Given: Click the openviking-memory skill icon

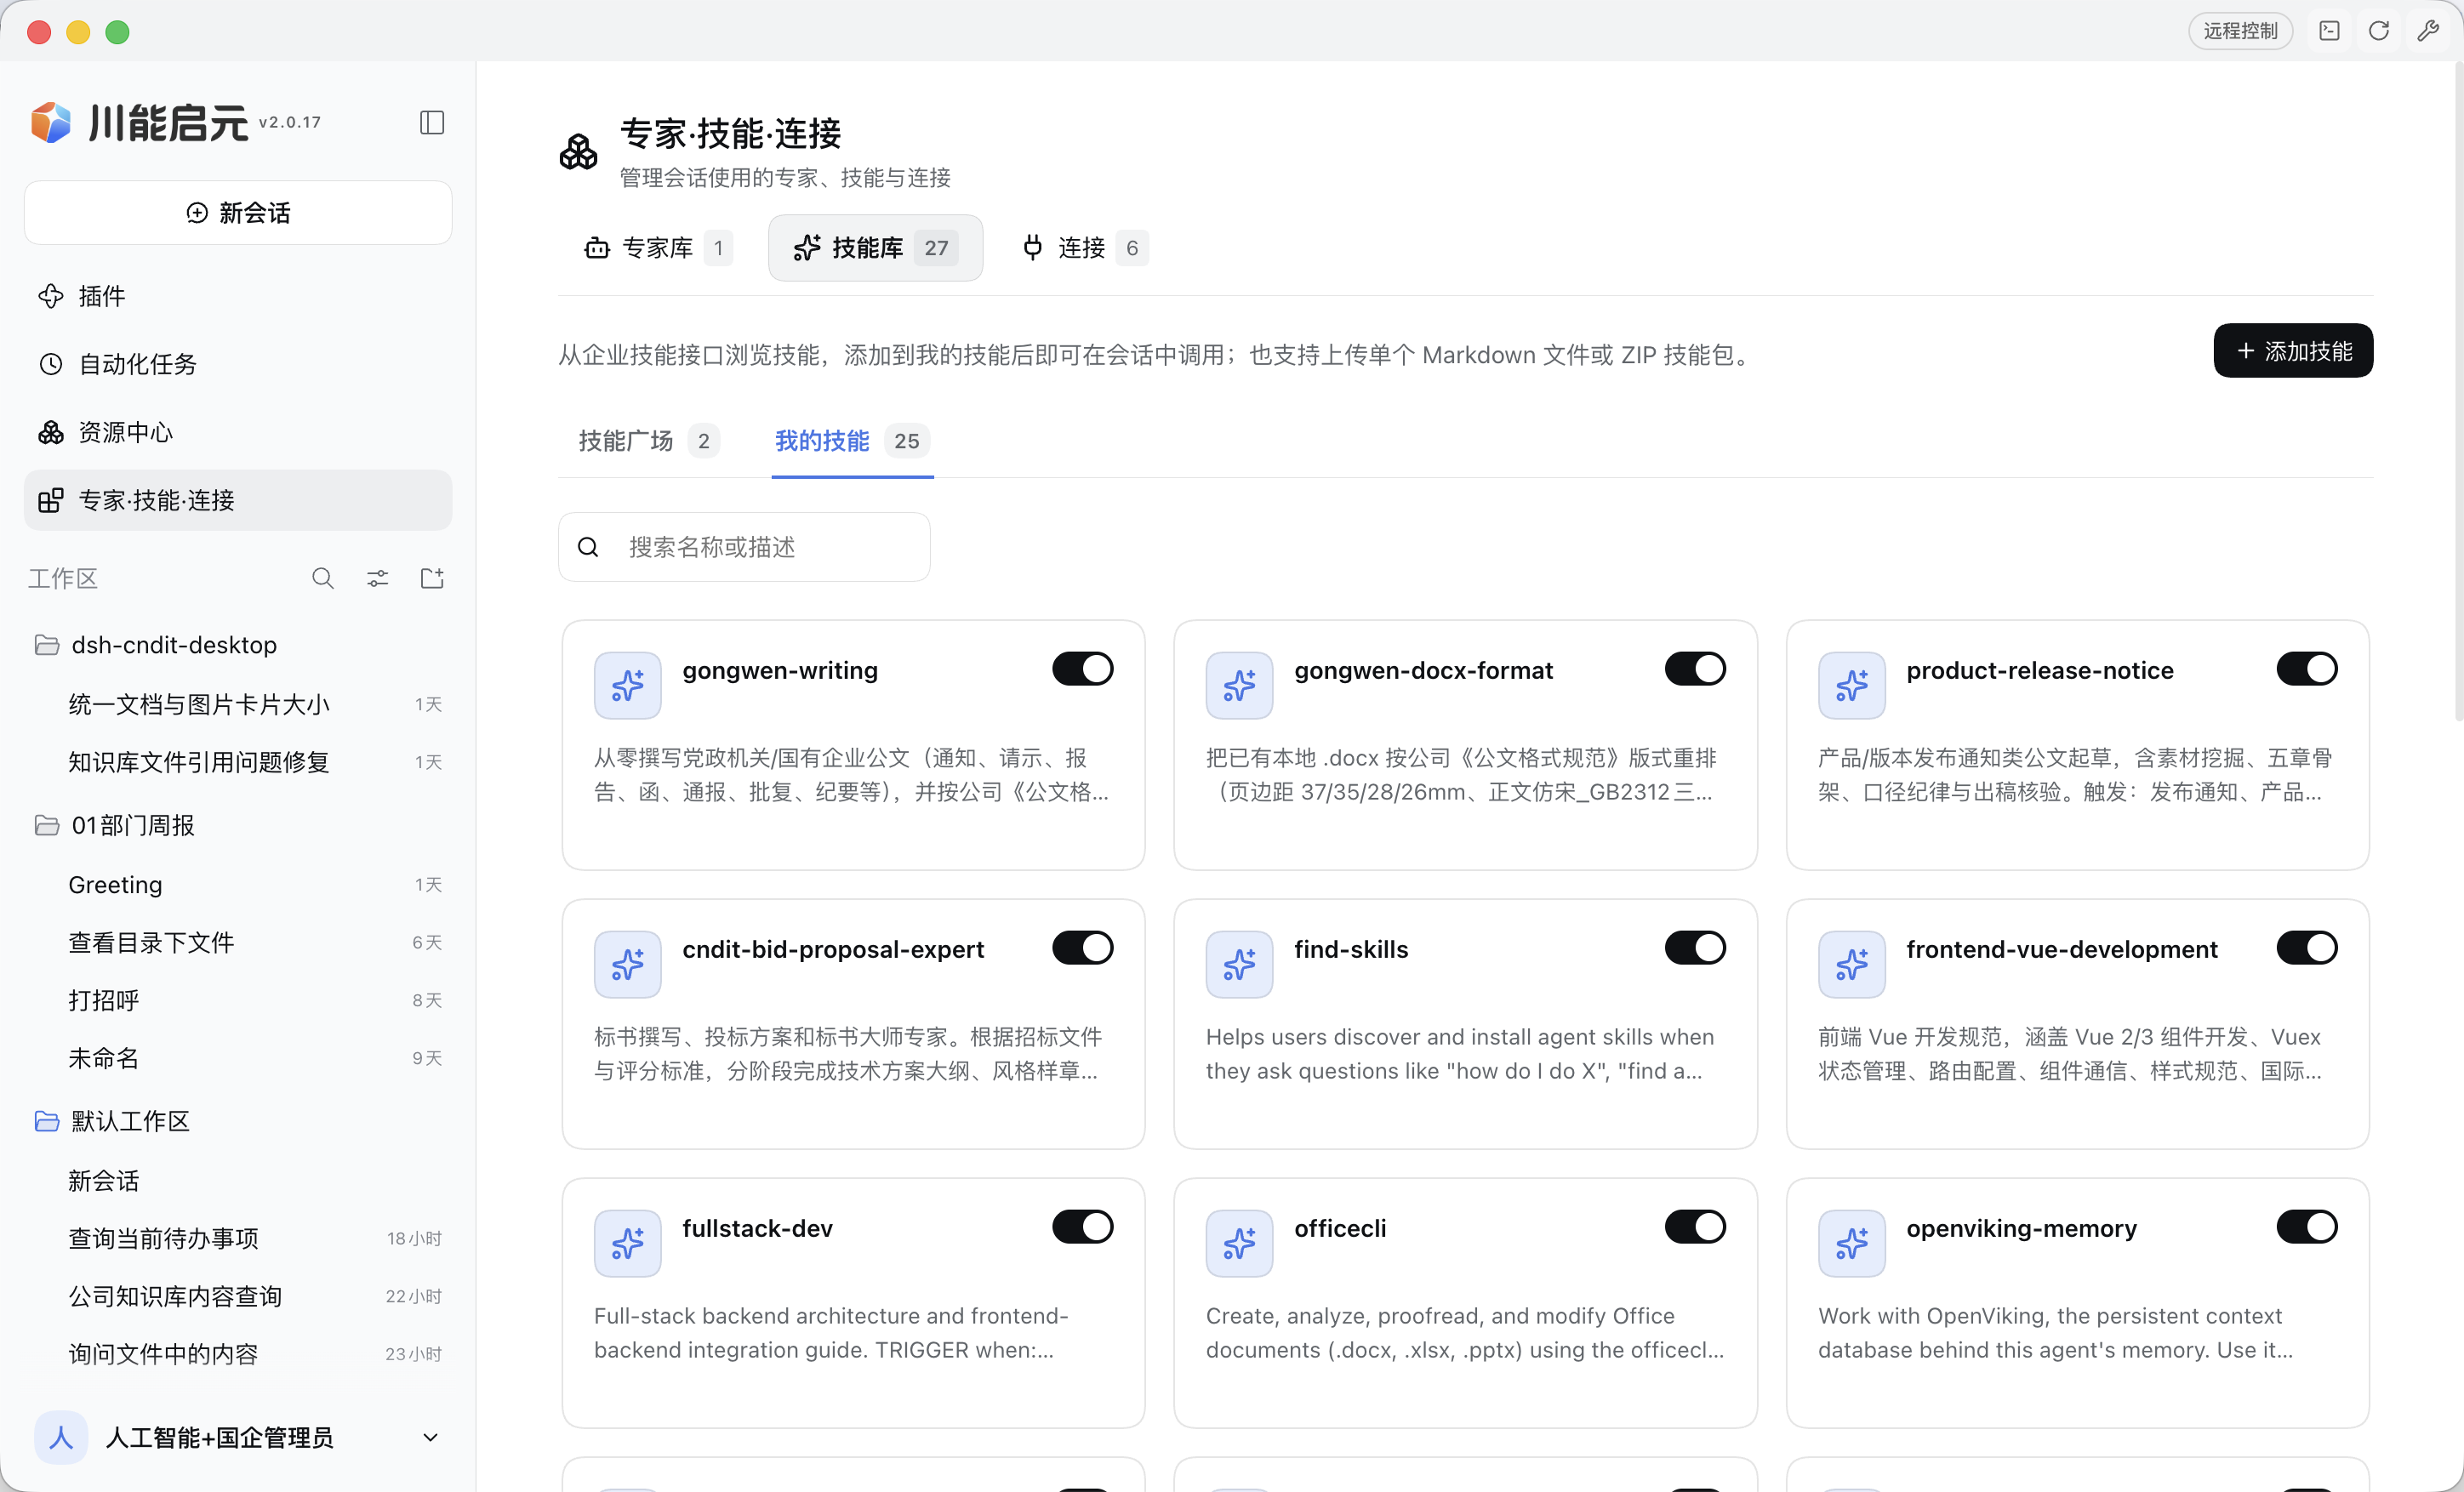Looking at the screenshot, I should point(1851,1243).
